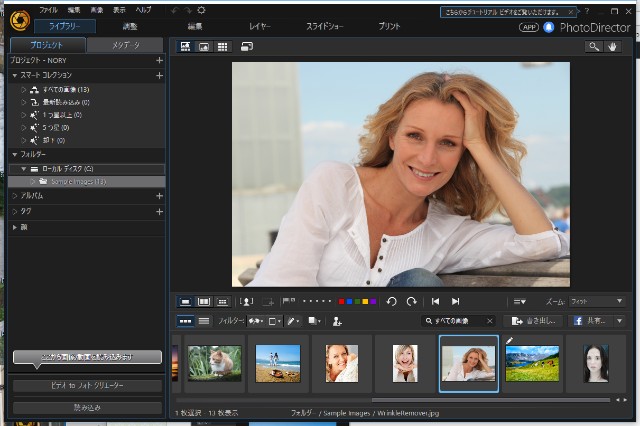Viewport: 640px width, 426px height.
Task: Click the add person tag icon
Action: click(x=337, y=321)
